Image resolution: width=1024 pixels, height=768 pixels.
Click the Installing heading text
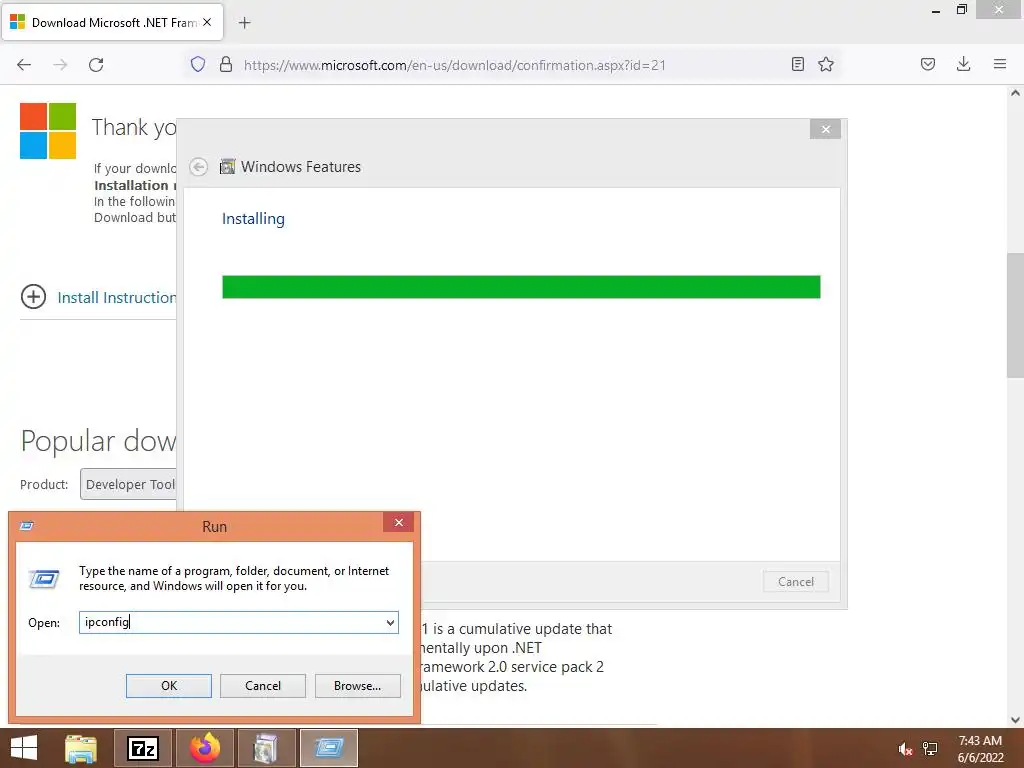[253, 219]
